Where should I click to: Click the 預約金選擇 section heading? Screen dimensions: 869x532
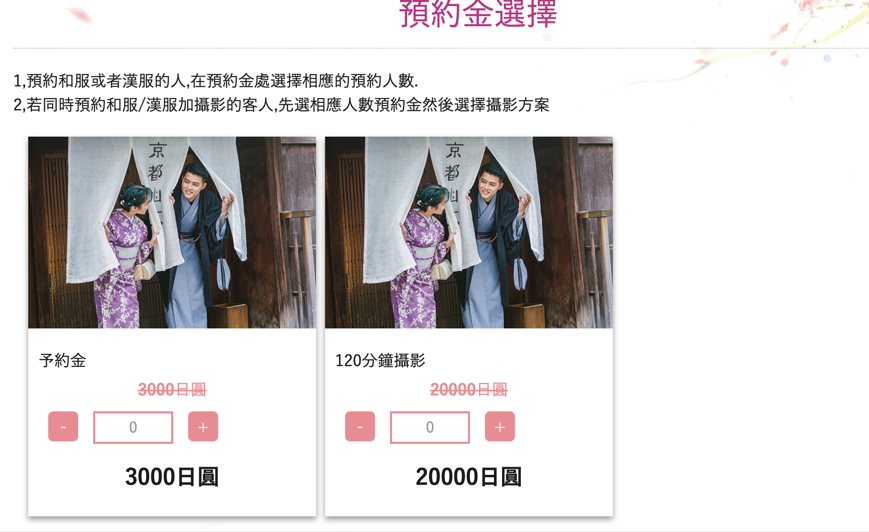pos(478,13)
